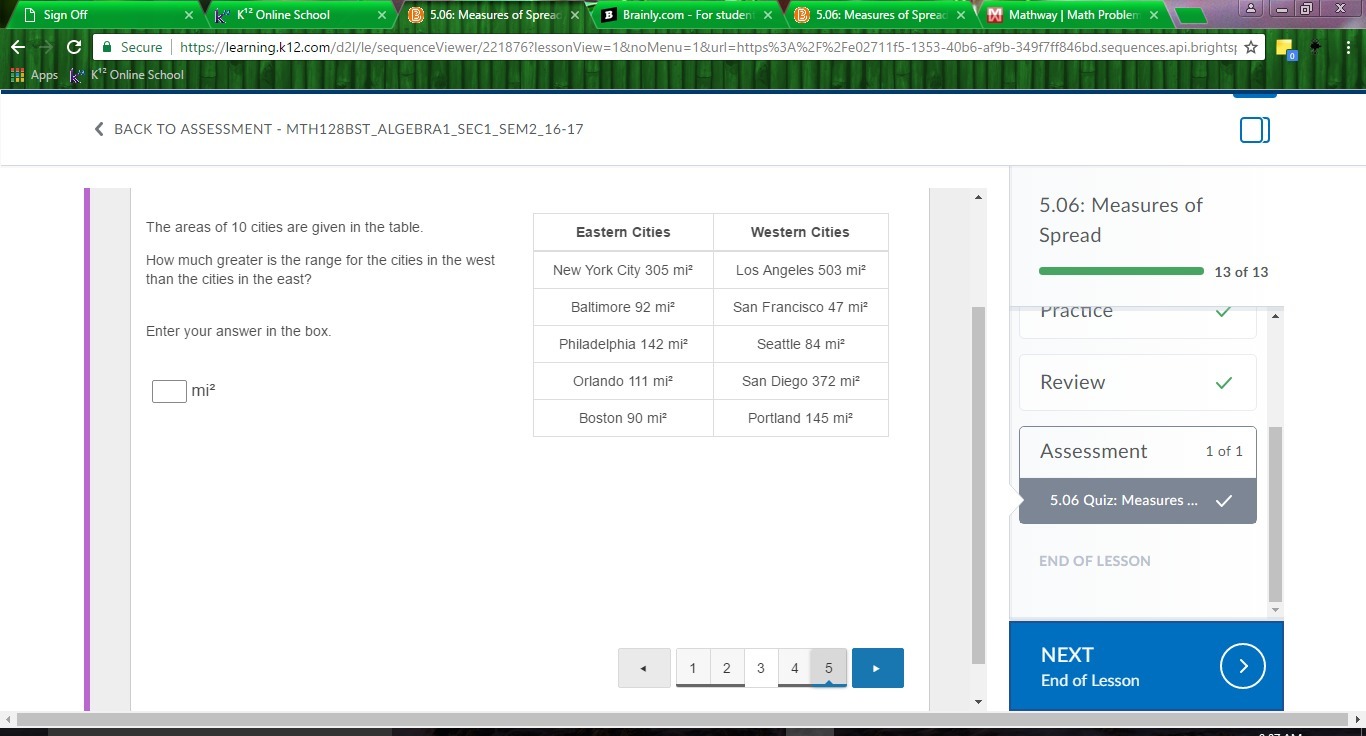Click the address bar URL
Image resolution: width=1366 pixels, height=736 pixels.
[x=707, y=47]
